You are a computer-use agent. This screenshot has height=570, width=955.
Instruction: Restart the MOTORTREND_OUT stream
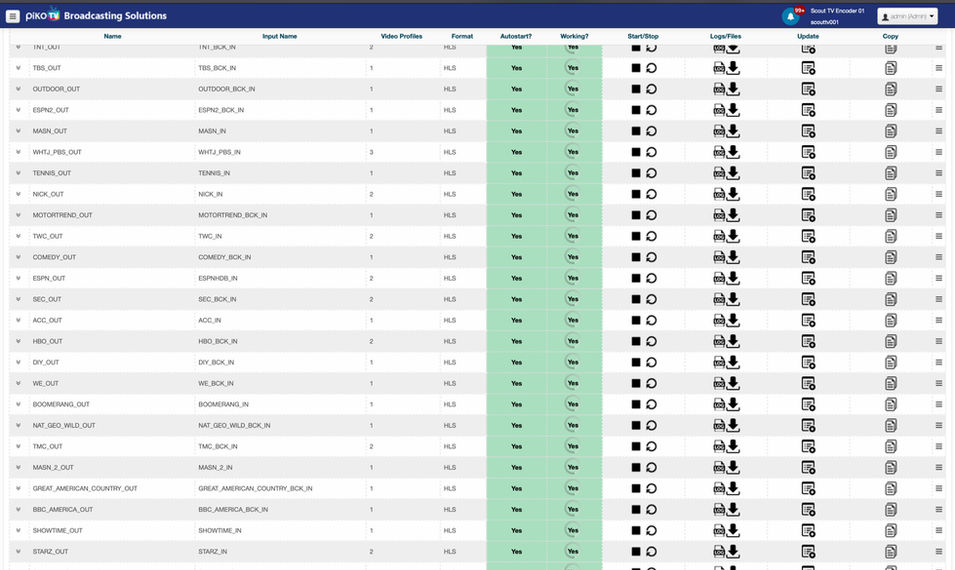(x=651, y=215)
